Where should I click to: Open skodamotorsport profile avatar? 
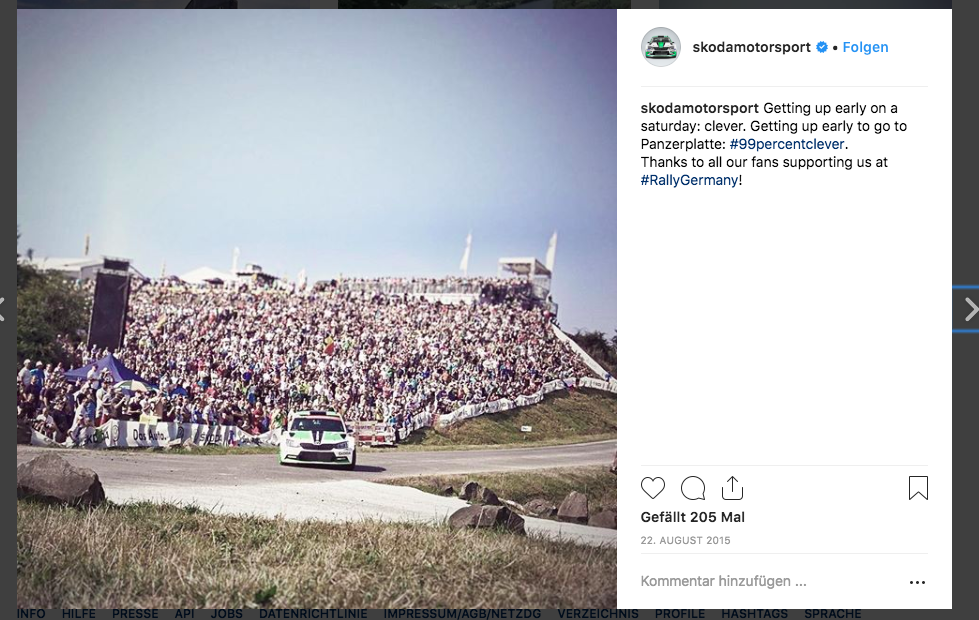(661, 47)
